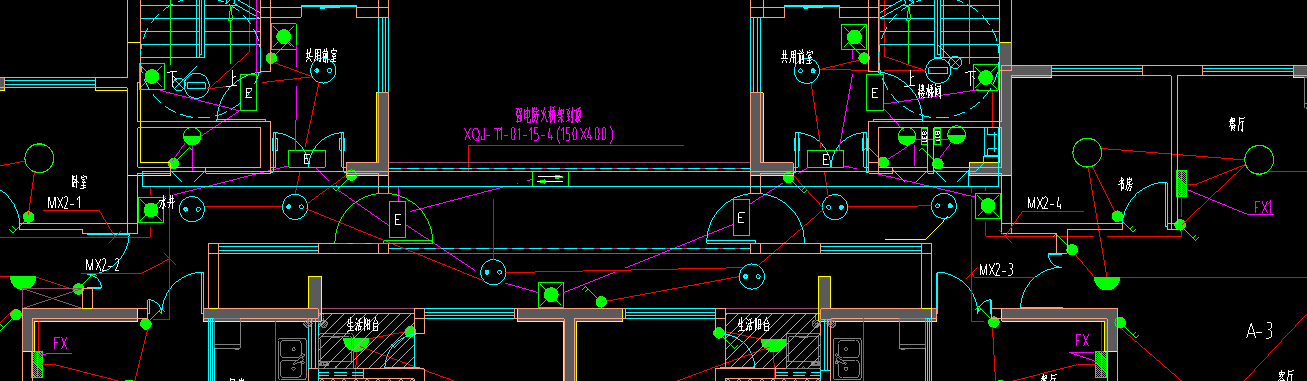Select the green-hatched FX1 distribution box

1183,183
